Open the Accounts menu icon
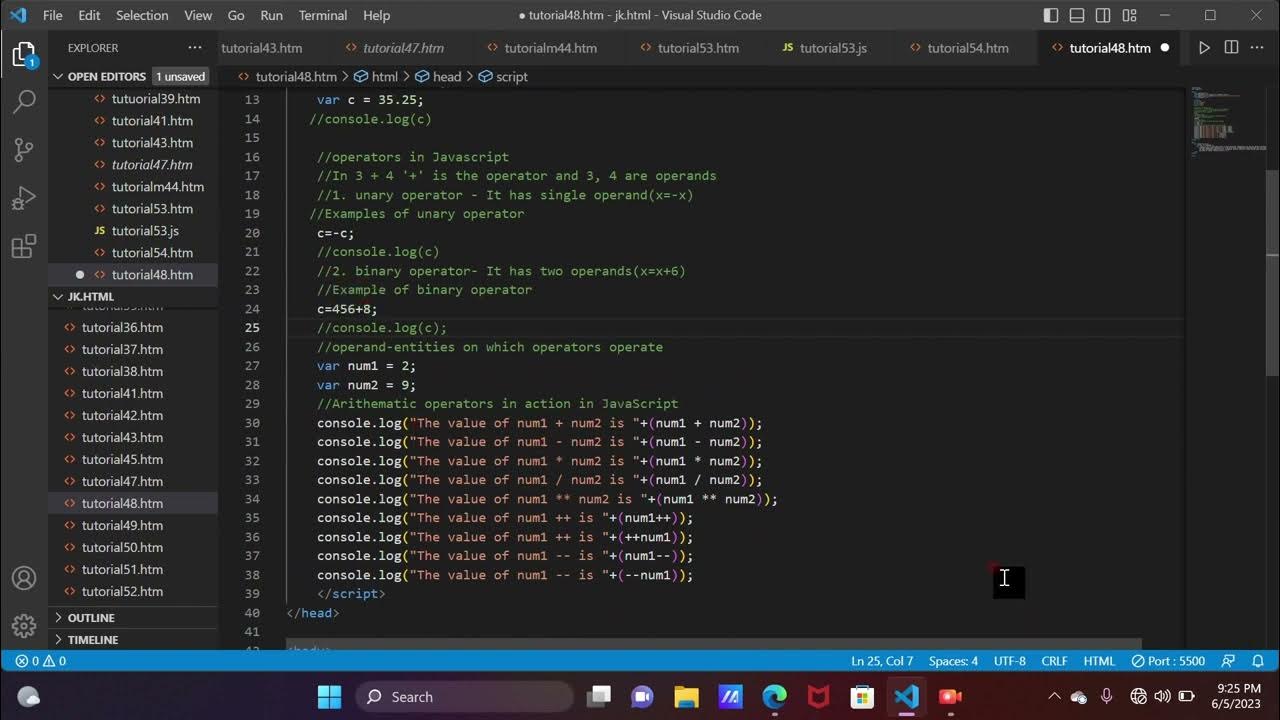Viewport: 1280px width, 720px height. pyautogui.click(x=24, y=578)
